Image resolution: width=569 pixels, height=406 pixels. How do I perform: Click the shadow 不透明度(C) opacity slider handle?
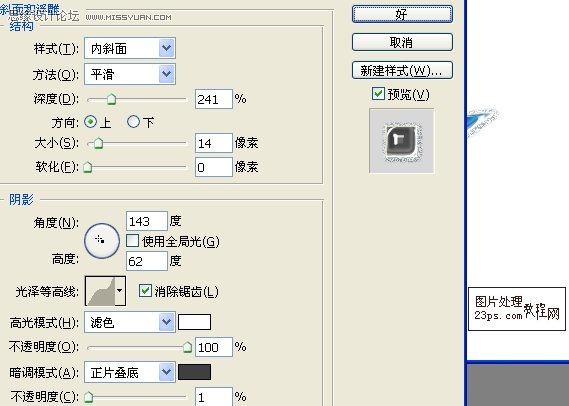tap(89, 397)
